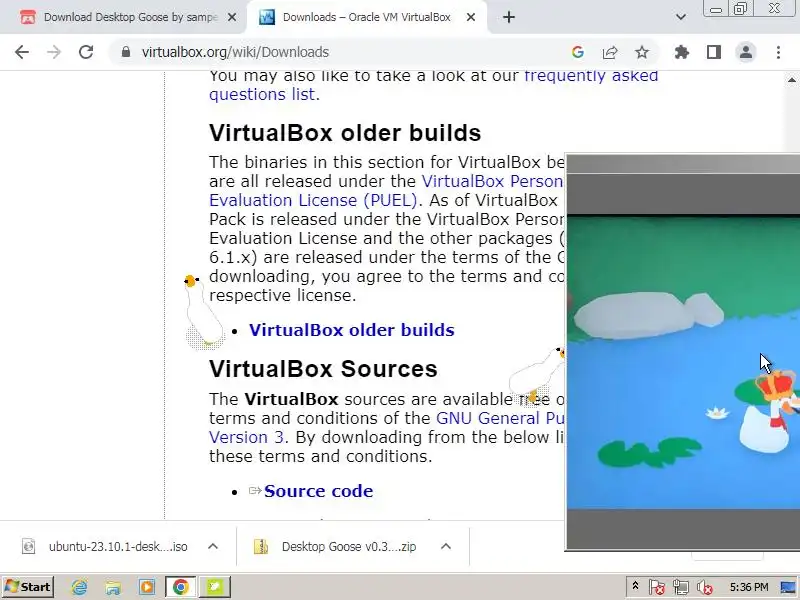Image resolution: width=800 pixels, height=600 pixels.
Task: Share this page using the share icon
Action: point(610,52)
